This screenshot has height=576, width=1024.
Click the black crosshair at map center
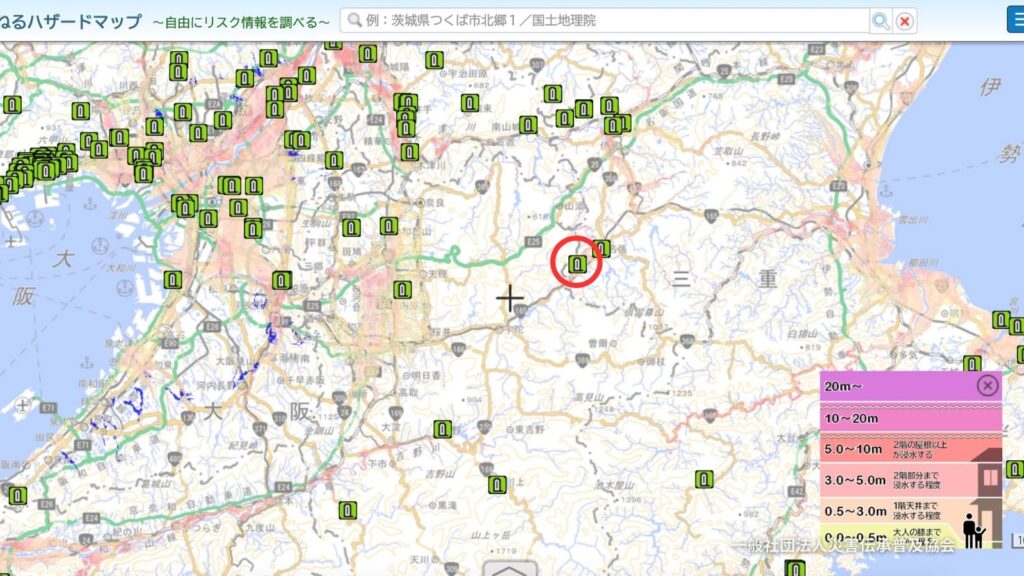point(510,298)
